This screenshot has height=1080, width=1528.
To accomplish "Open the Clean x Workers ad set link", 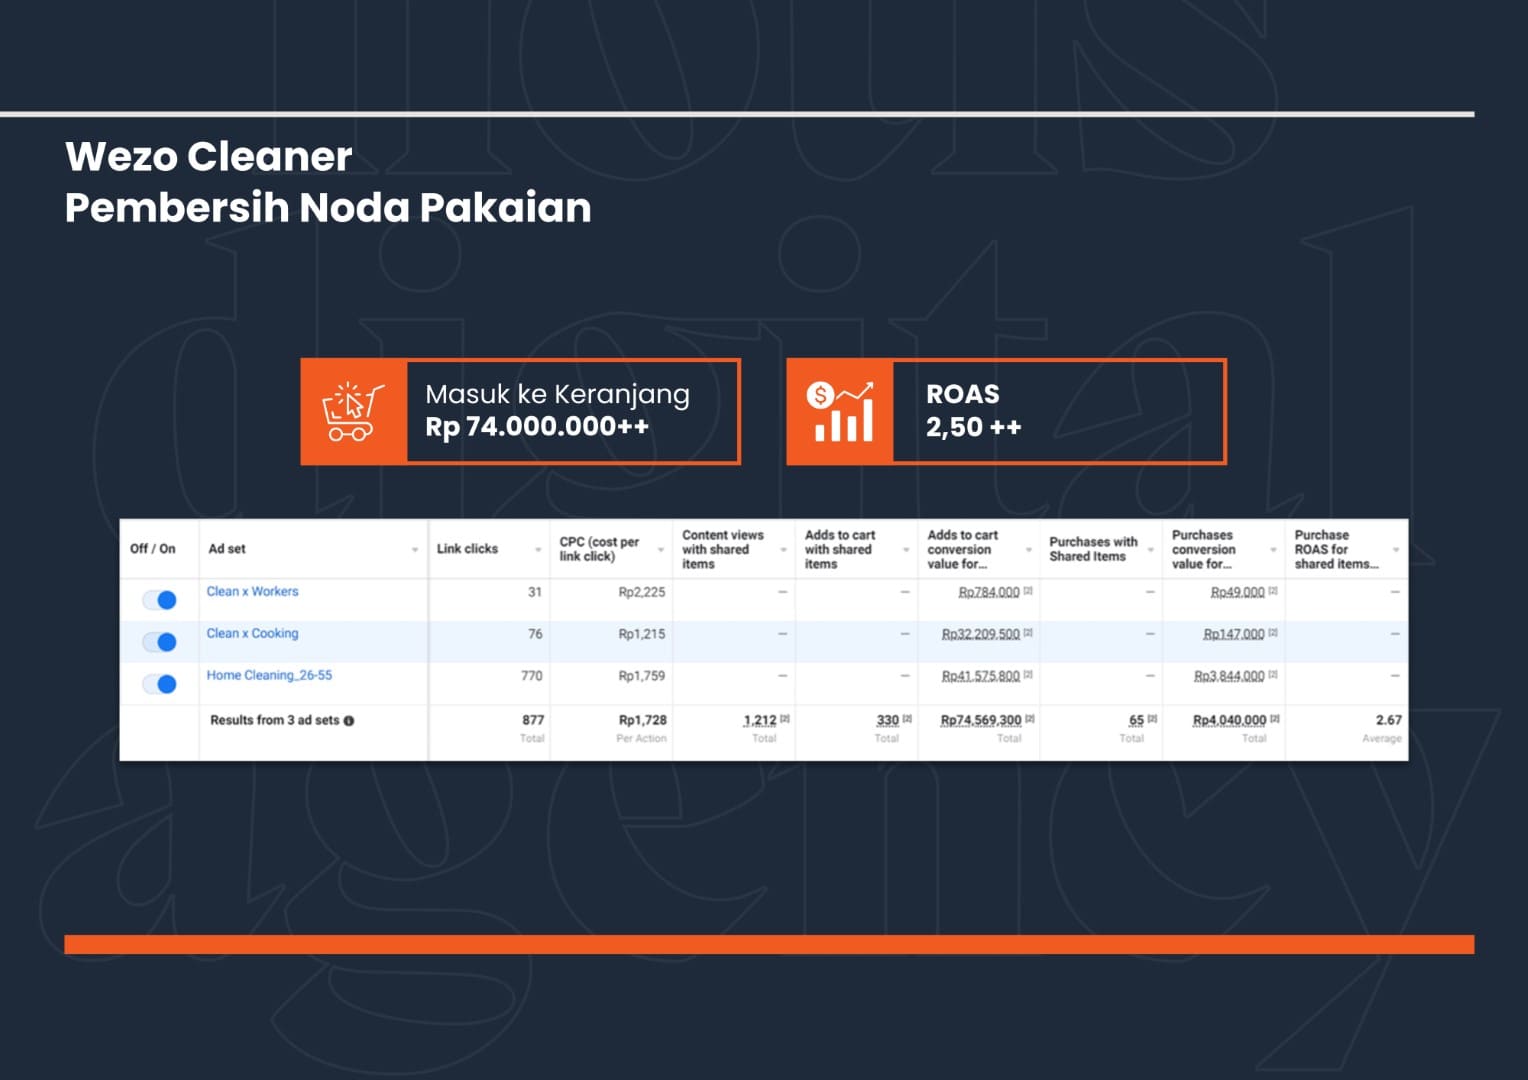I will [x=252, y=592].
